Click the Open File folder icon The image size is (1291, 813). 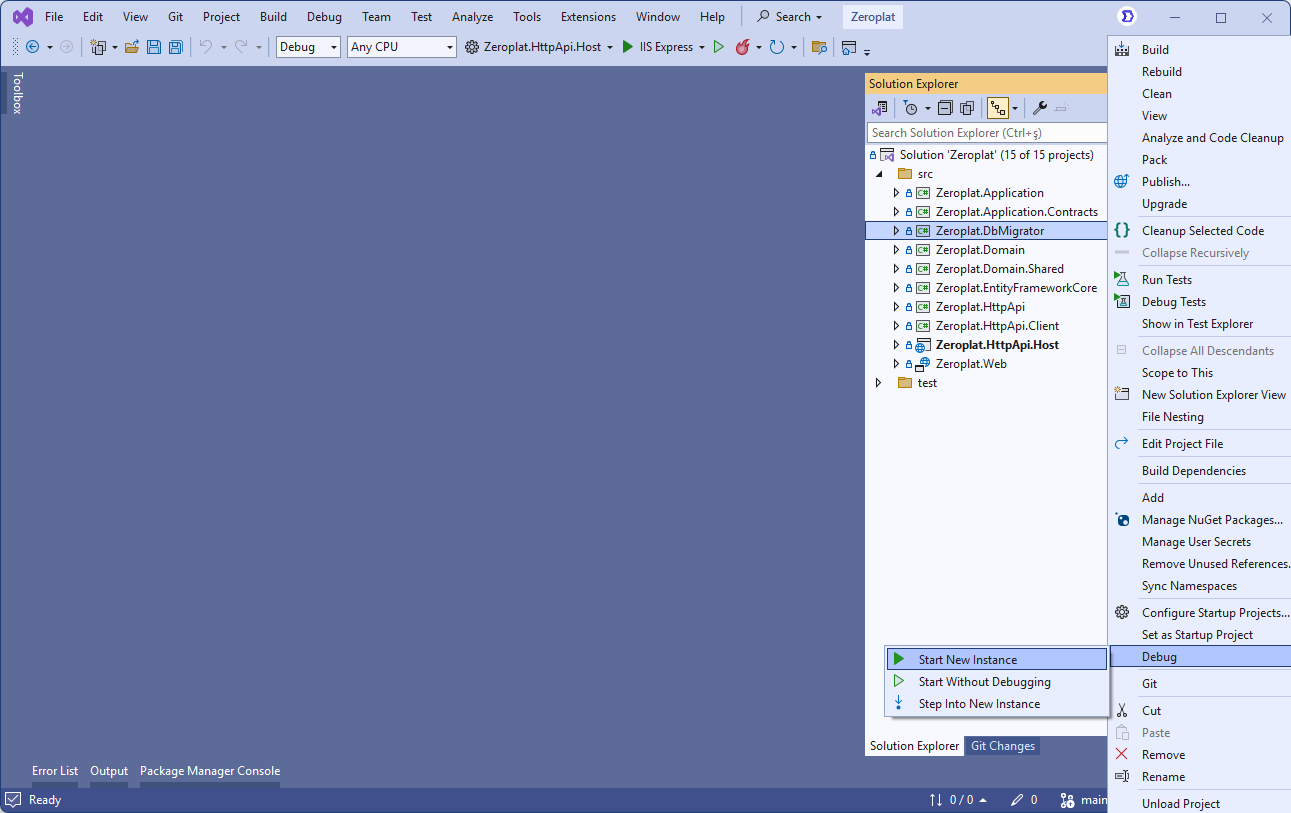click(131, 47)
